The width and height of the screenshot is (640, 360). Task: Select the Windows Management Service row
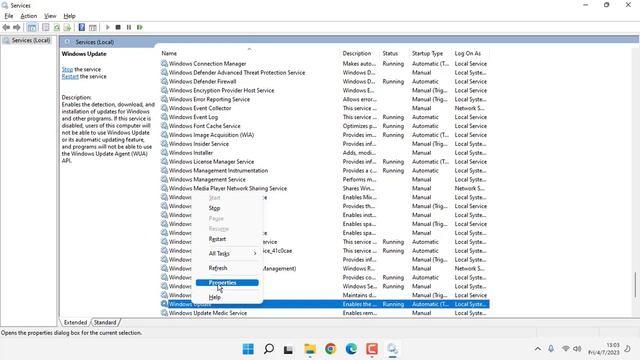[324, 179]
